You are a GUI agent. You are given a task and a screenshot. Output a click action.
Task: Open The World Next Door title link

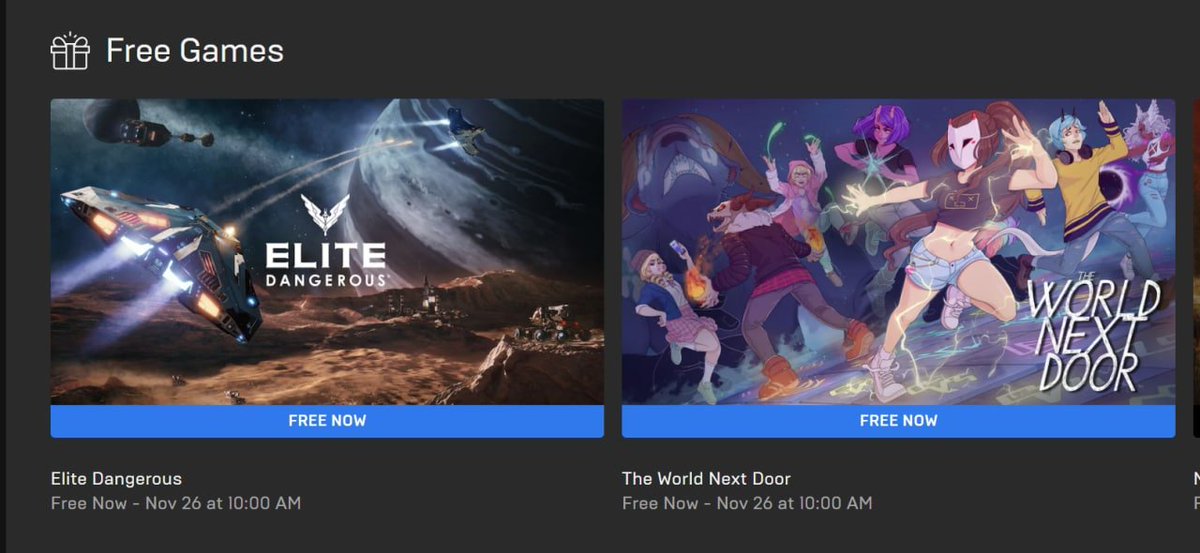[x=706, y=478]
